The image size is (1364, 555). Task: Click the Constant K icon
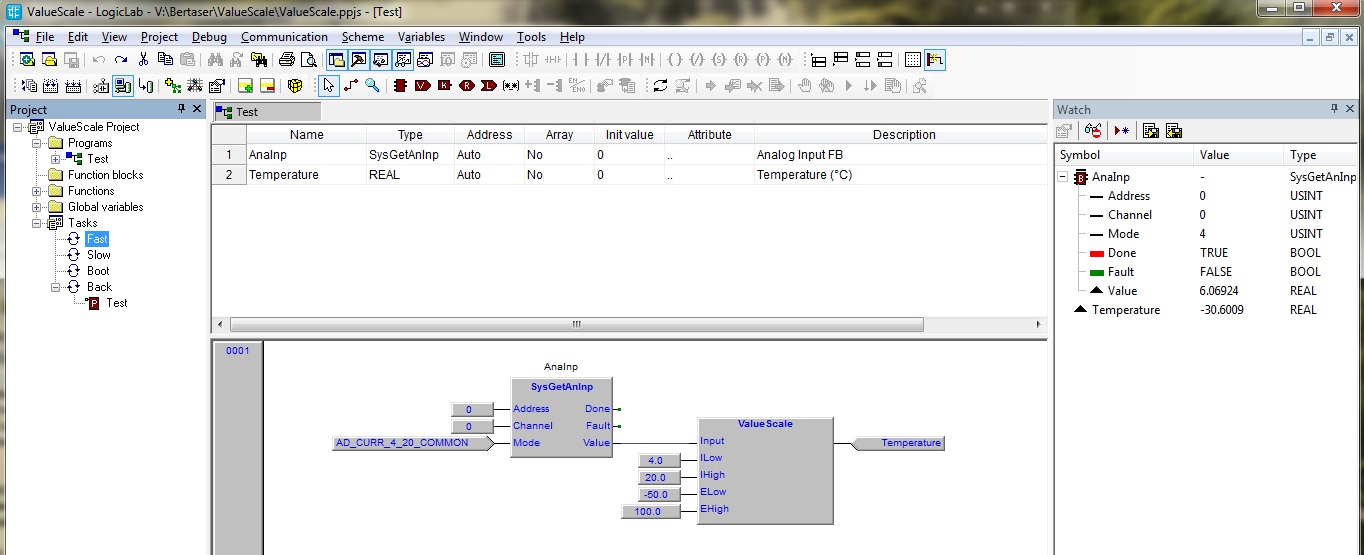(x=444, y=86)
